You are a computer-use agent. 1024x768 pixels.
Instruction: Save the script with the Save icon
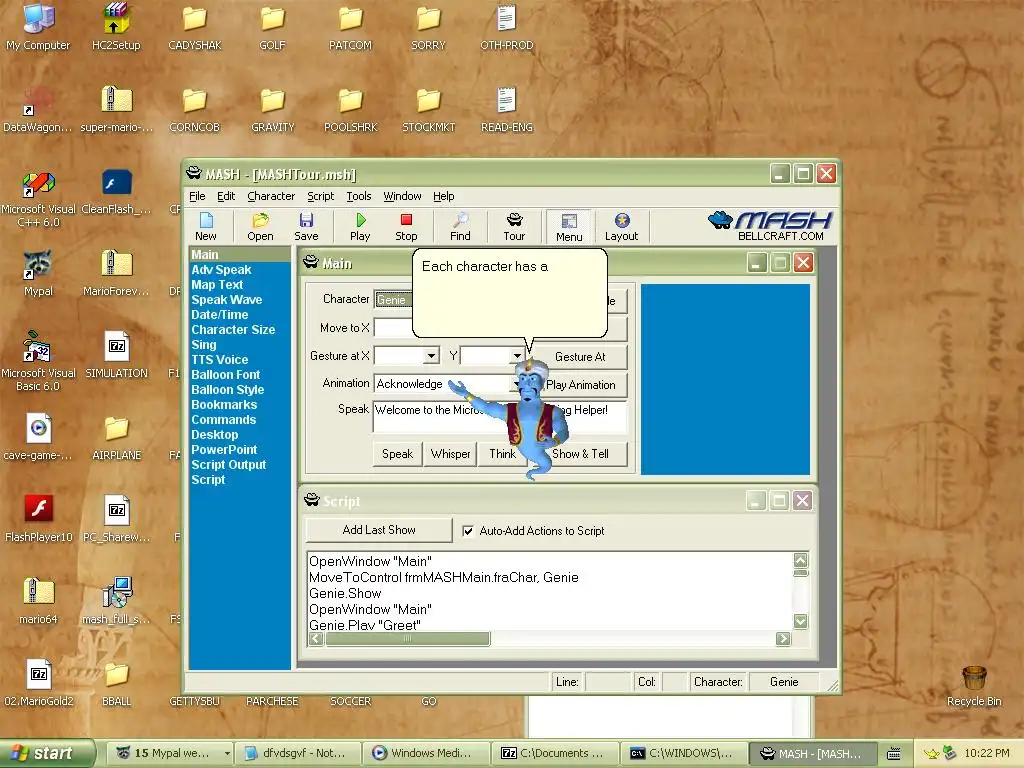click(306, 227)
